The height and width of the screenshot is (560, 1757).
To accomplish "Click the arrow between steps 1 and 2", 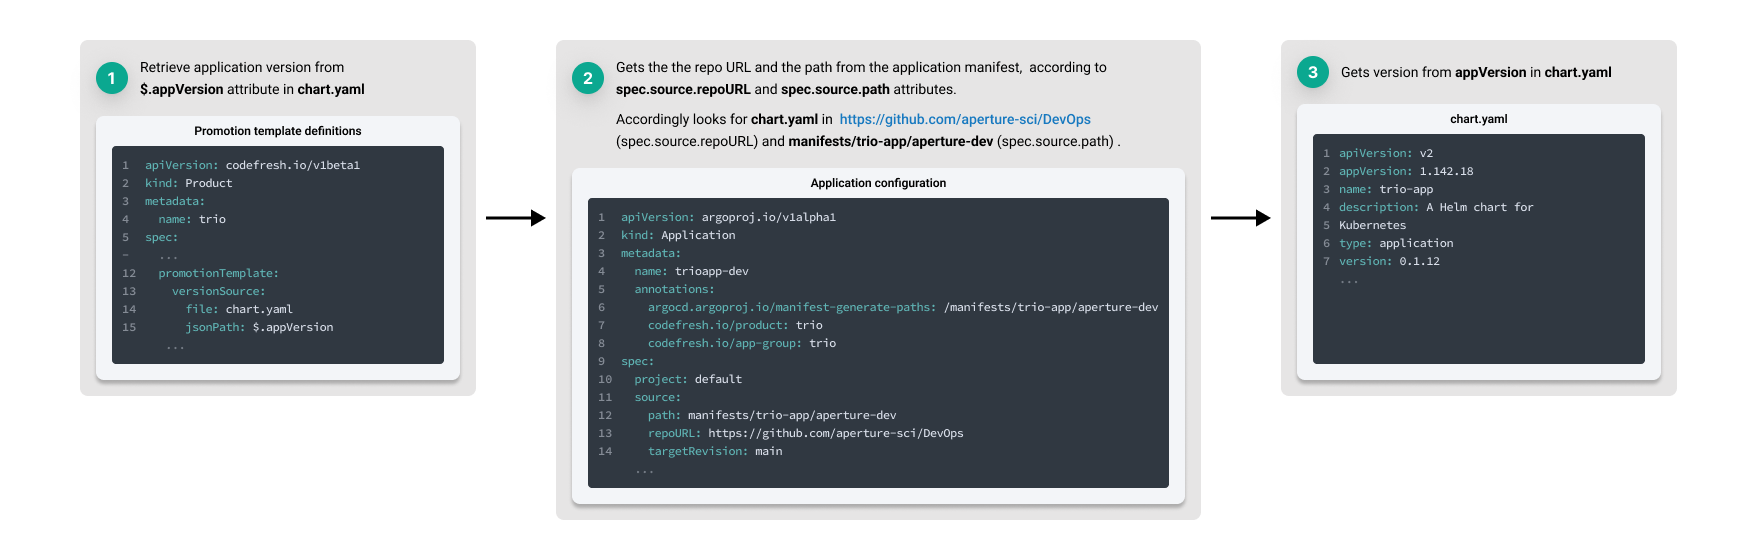I will pos(515,218).
